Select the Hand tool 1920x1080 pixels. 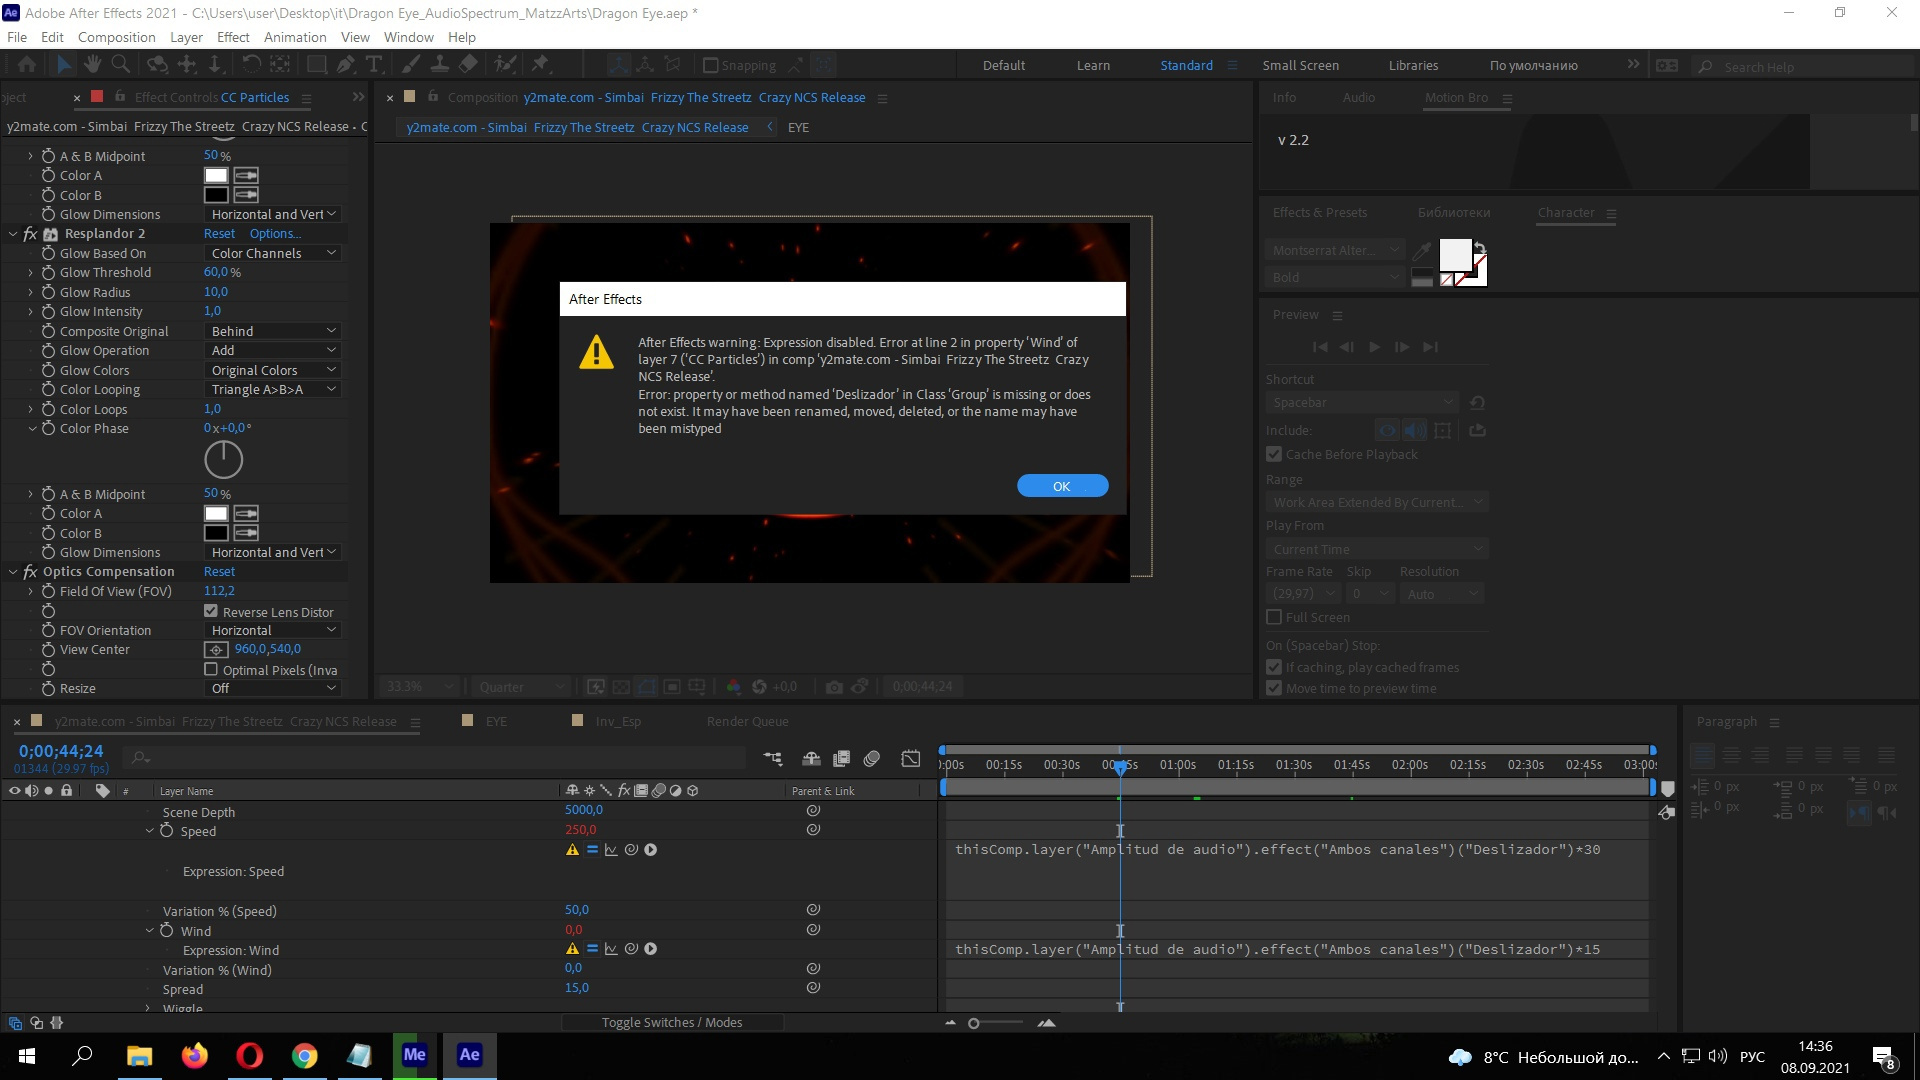(92, 65)
